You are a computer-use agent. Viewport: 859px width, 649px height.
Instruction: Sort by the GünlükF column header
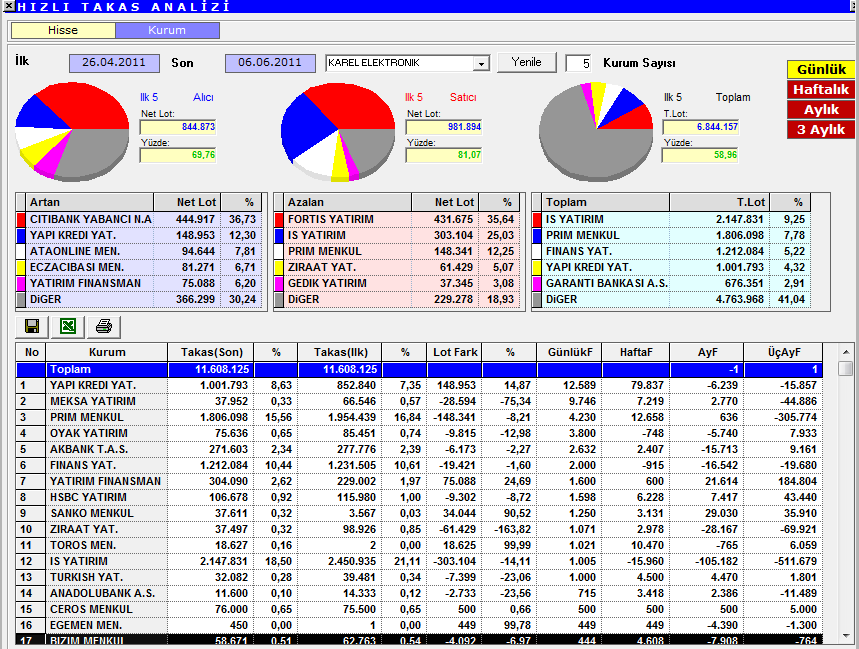pyautogui.click(x=570, y=352)
